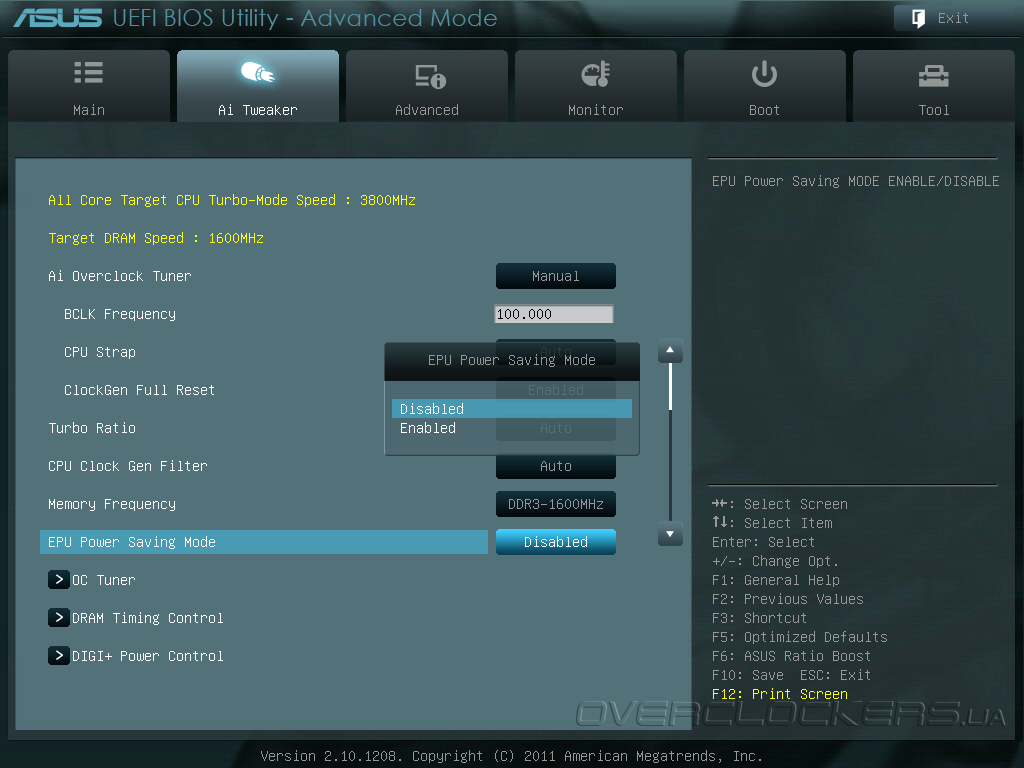Click the F6: ASUS Ratio Boost hint
The image size is (1024, 768).
[791, 656]
